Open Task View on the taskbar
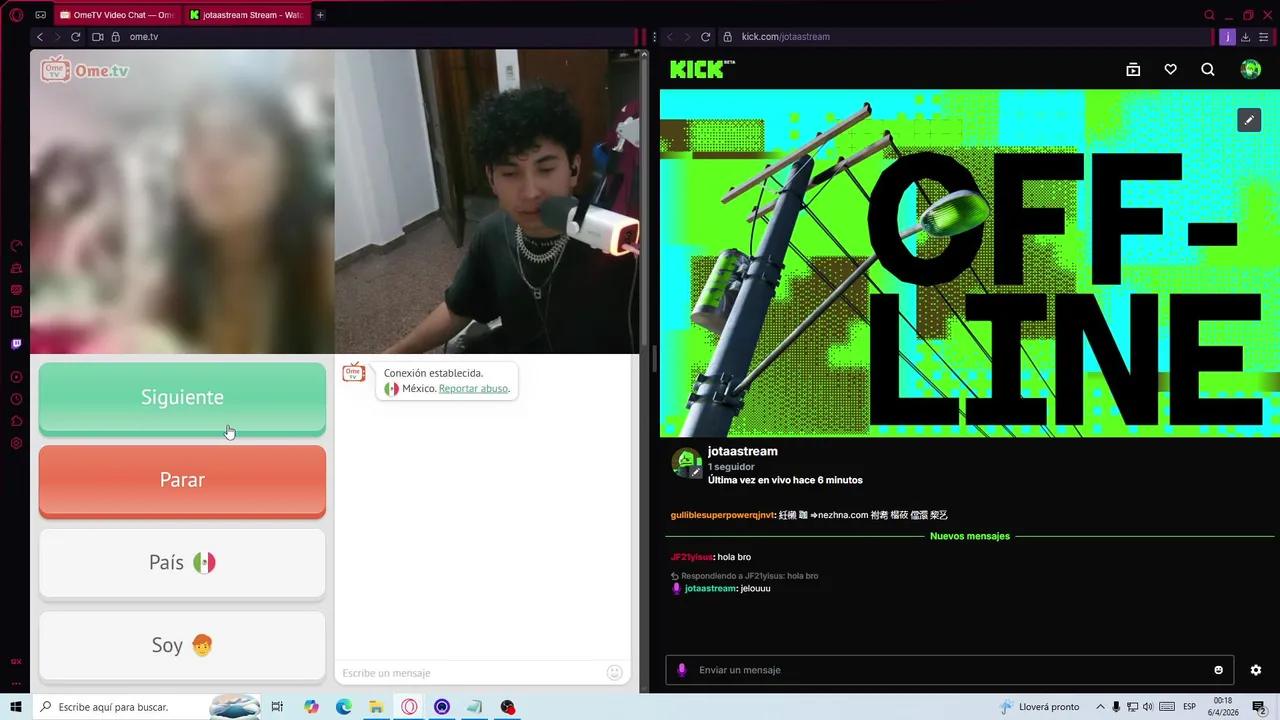1280x720 pixels. [277, 707]
